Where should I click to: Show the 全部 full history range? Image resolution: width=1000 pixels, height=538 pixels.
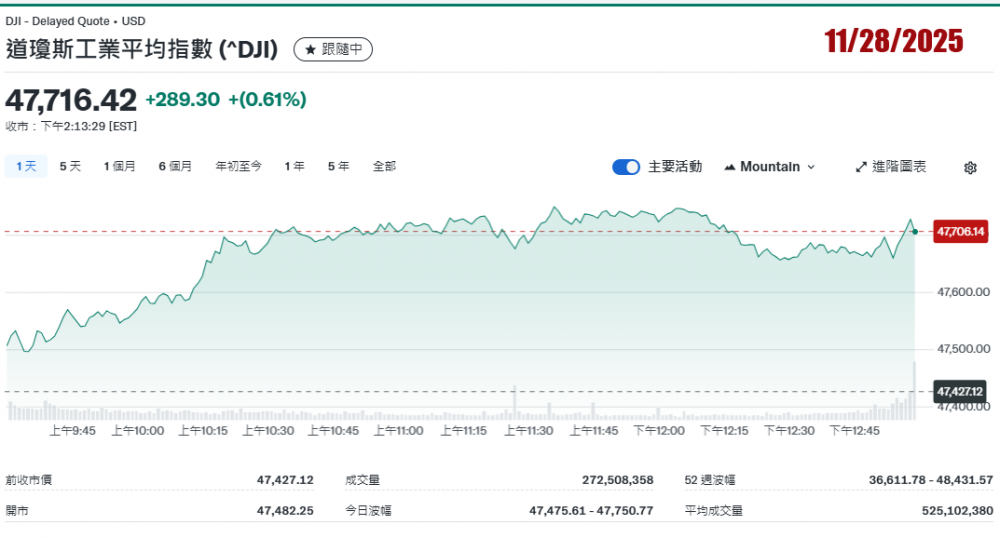tap(384, 166)
